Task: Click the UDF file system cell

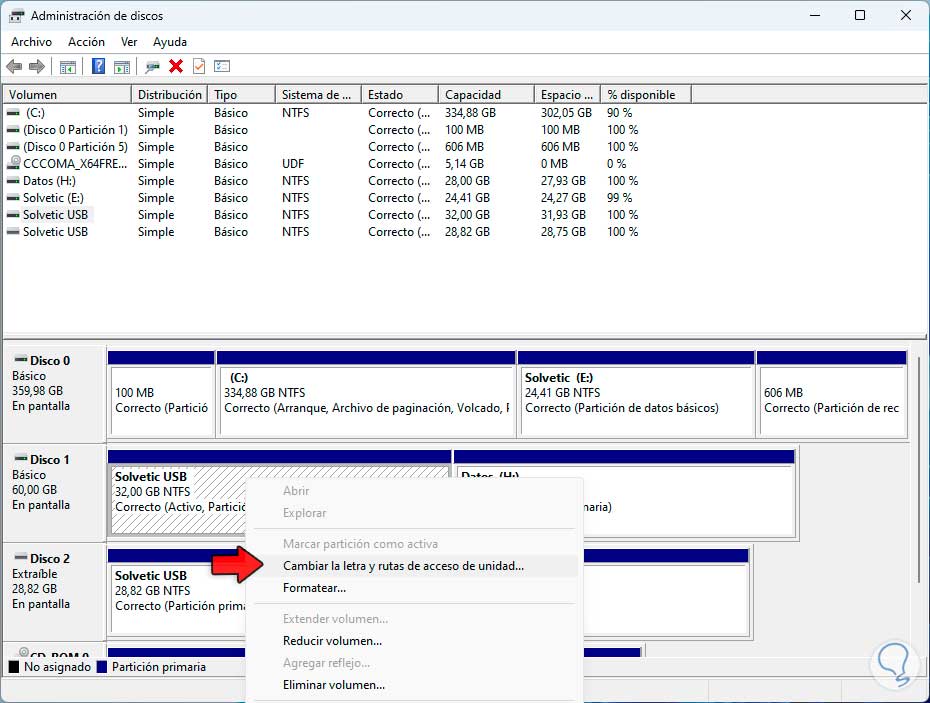Action: click(x=293, y=164)
